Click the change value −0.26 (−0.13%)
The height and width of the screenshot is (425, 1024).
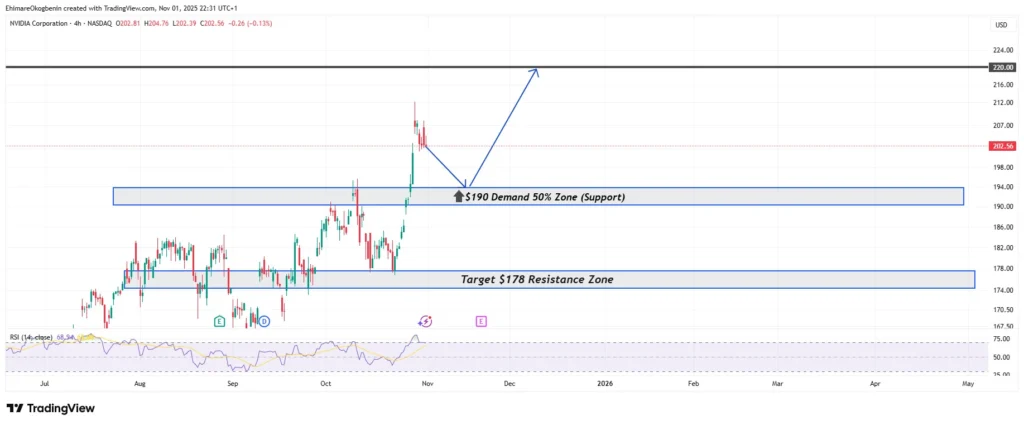(x=251, y=24)
